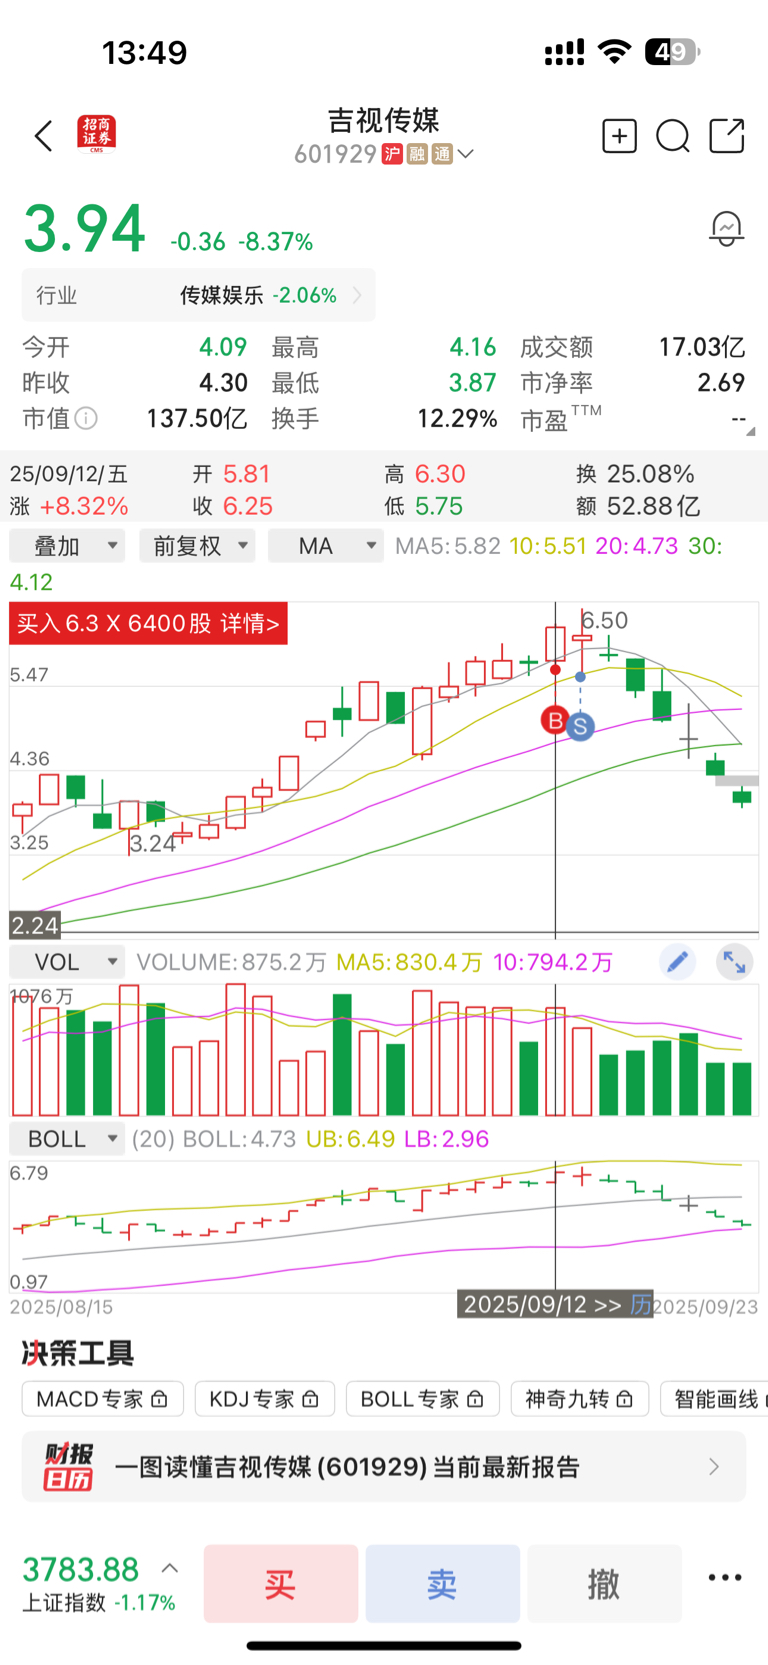768x1665 pixels.
Task: Open BOLL专家 tool
Action: click(422, 1399)
